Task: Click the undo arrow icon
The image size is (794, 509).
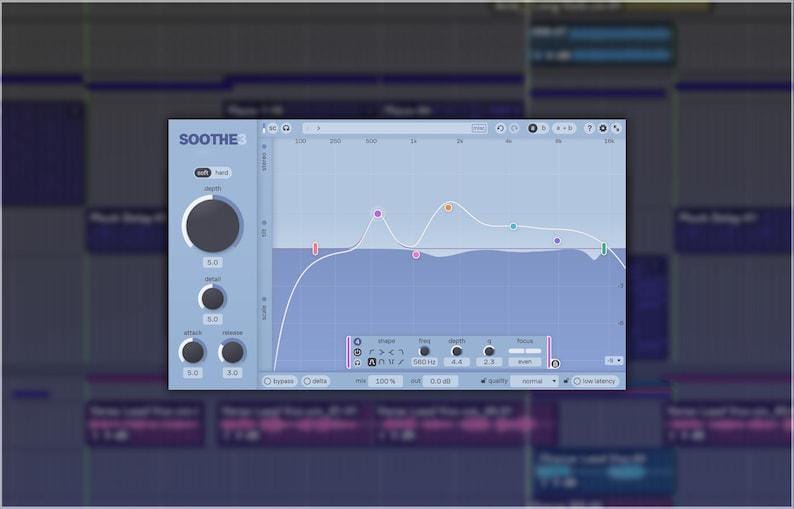Action: 500,129
